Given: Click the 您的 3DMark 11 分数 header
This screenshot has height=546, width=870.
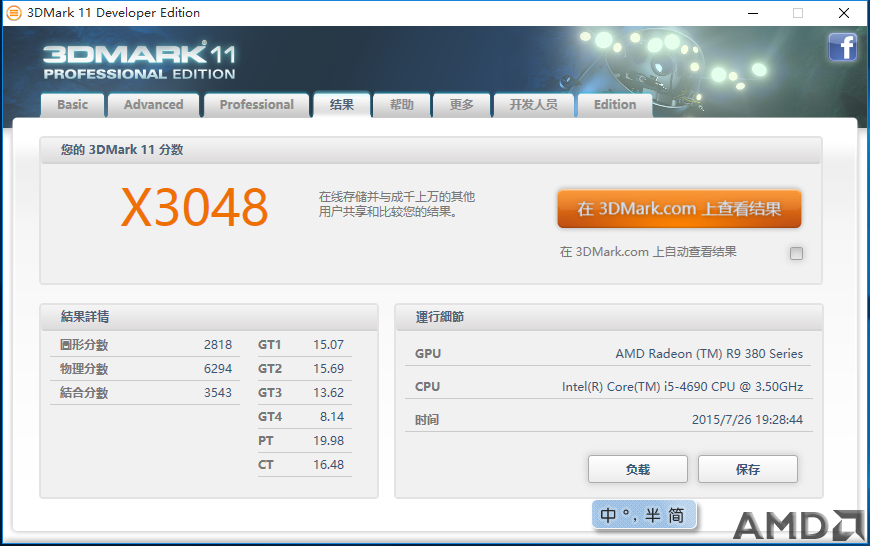Looking at the screenshot, I should (x=431, y=150).
